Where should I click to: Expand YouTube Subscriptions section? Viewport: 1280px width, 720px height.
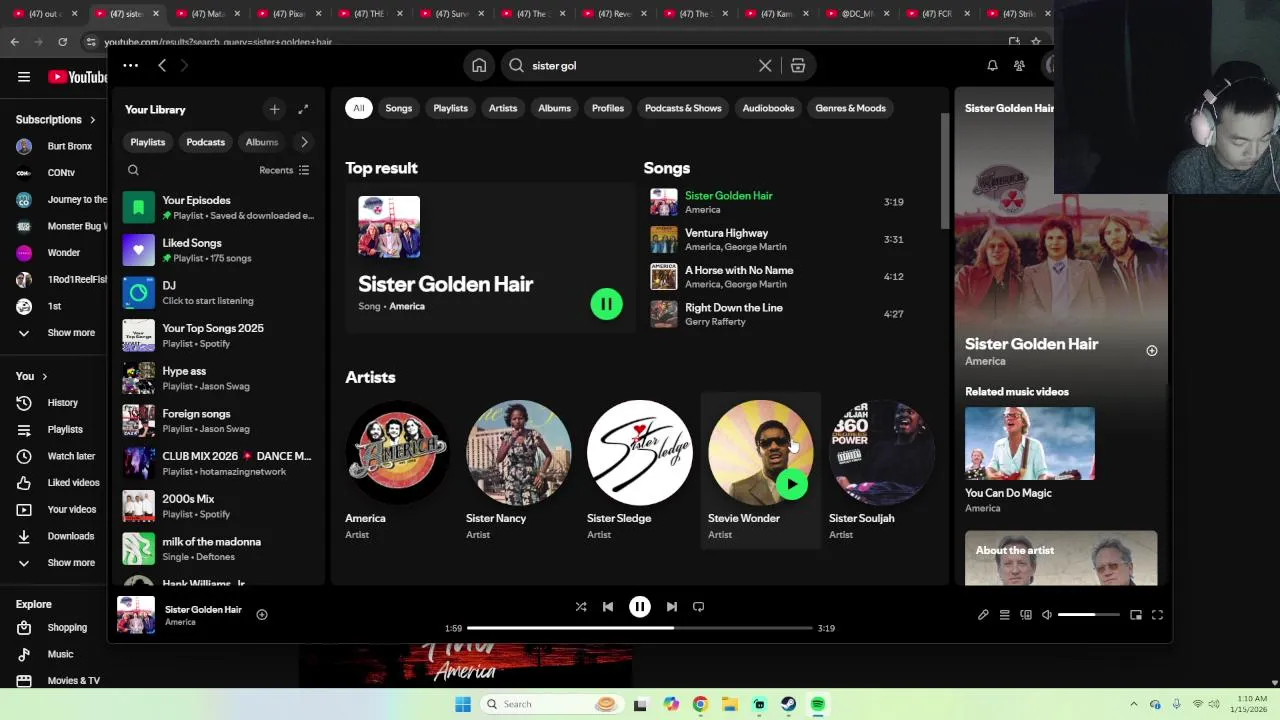coord(56,119)
